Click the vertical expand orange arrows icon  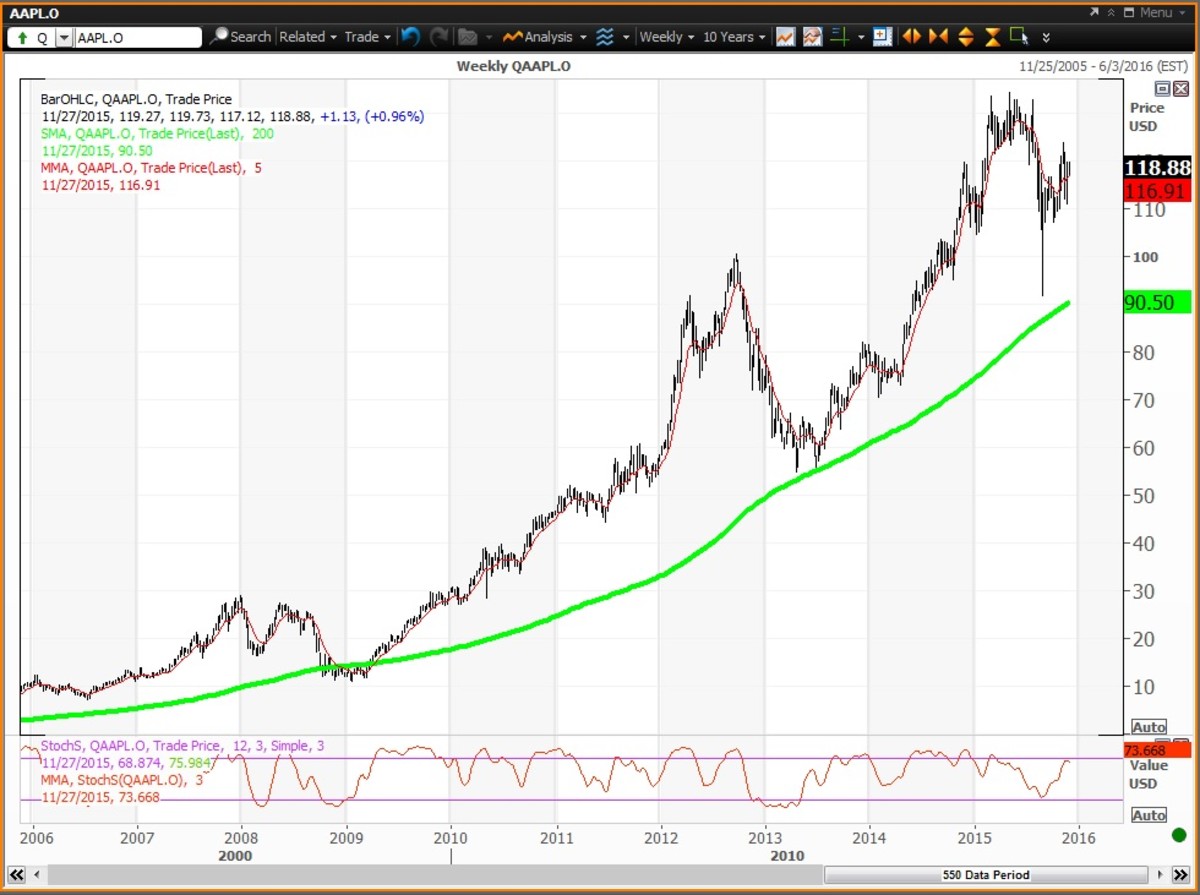[965, 37]
